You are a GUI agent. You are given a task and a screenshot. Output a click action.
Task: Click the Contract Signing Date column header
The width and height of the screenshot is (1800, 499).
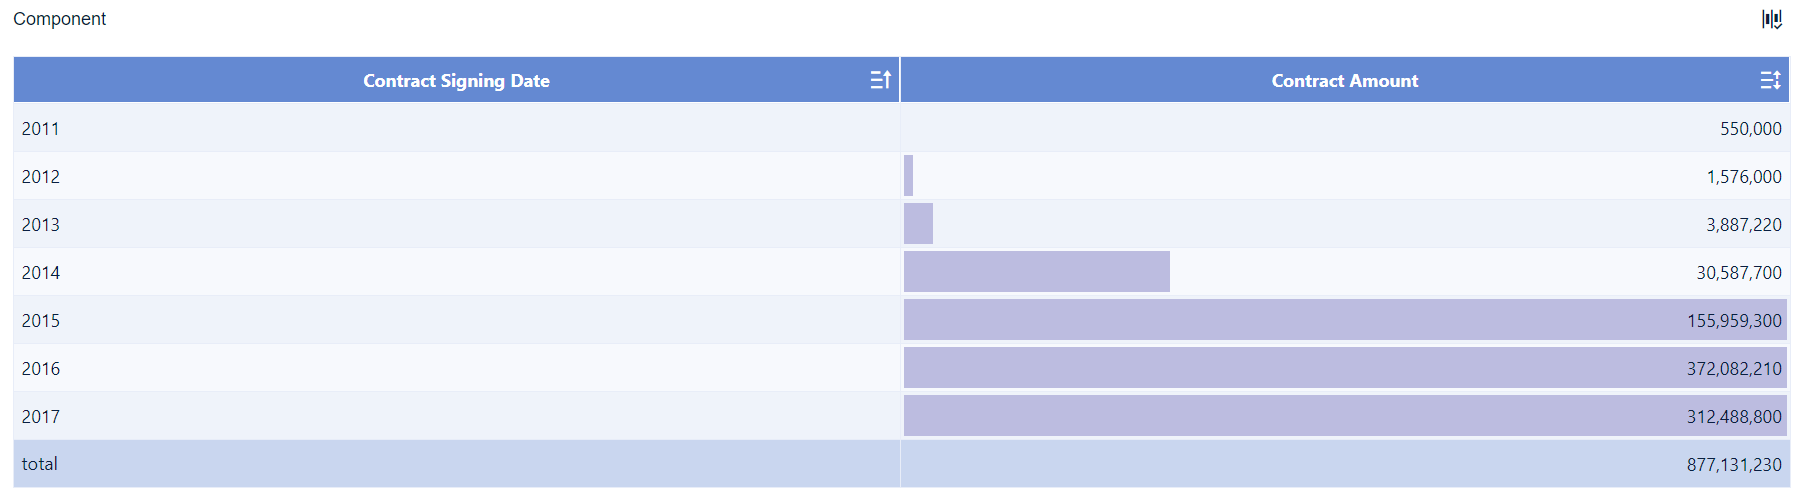point(456,81)
